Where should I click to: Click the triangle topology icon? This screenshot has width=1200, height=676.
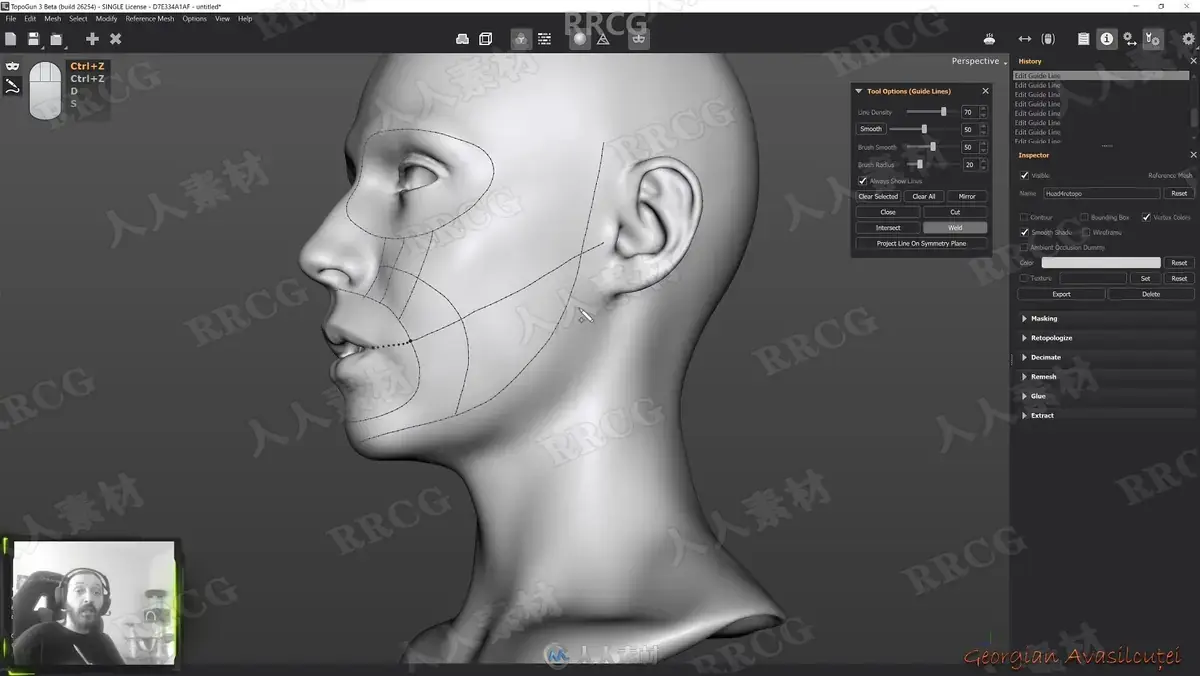tap(603, 39)
